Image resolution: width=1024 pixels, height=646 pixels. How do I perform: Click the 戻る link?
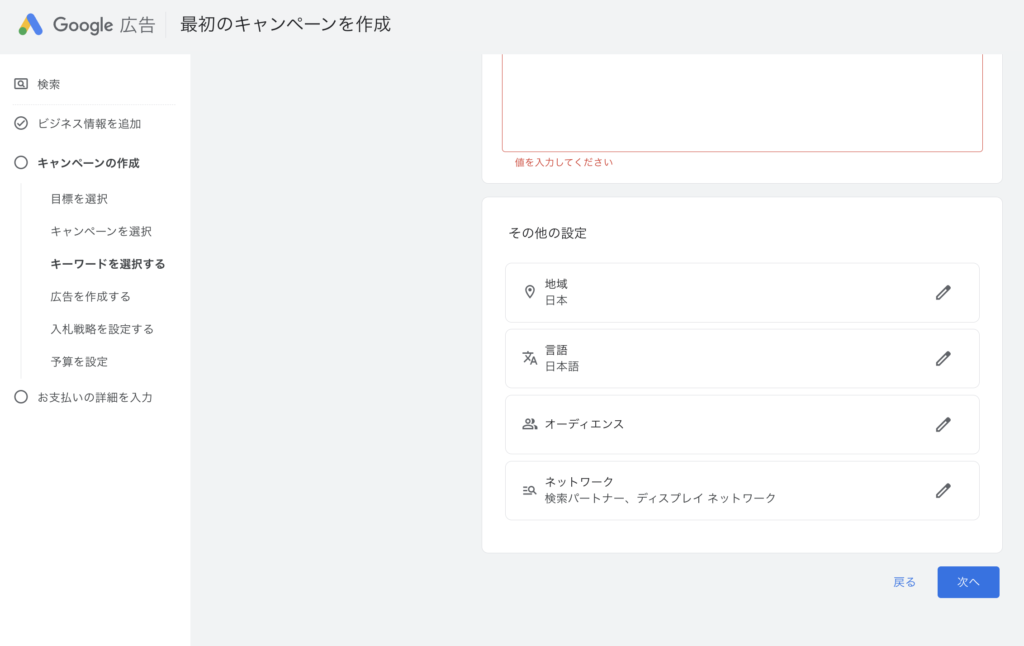(904, 582)
